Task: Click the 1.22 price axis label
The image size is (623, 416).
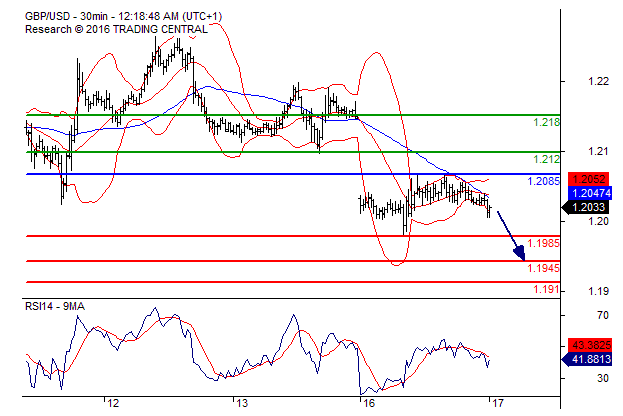Action: pyautogui.click(x=598, y=81)
